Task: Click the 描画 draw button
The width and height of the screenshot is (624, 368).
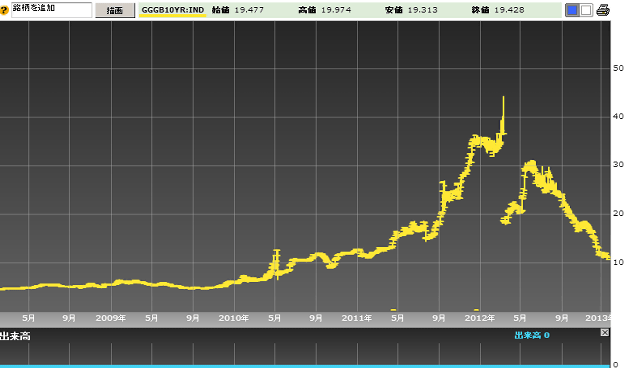Action: (115, 10)
